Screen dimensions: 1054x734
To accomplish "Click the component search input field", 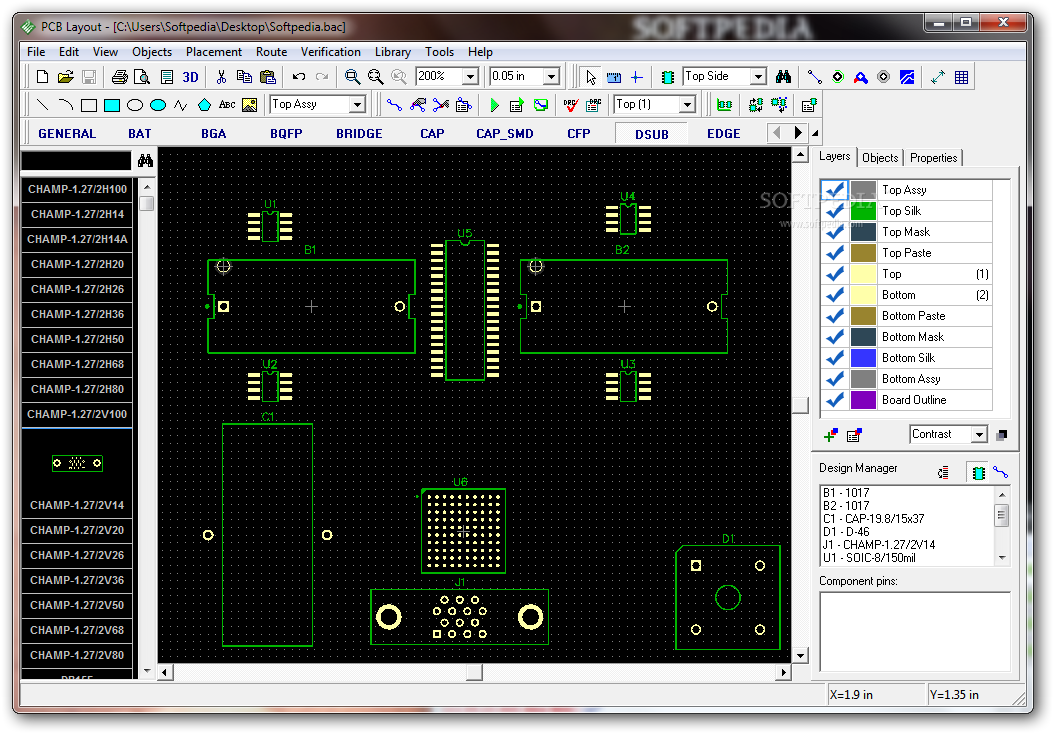I will pyautogui.click(x=76, y=161).
